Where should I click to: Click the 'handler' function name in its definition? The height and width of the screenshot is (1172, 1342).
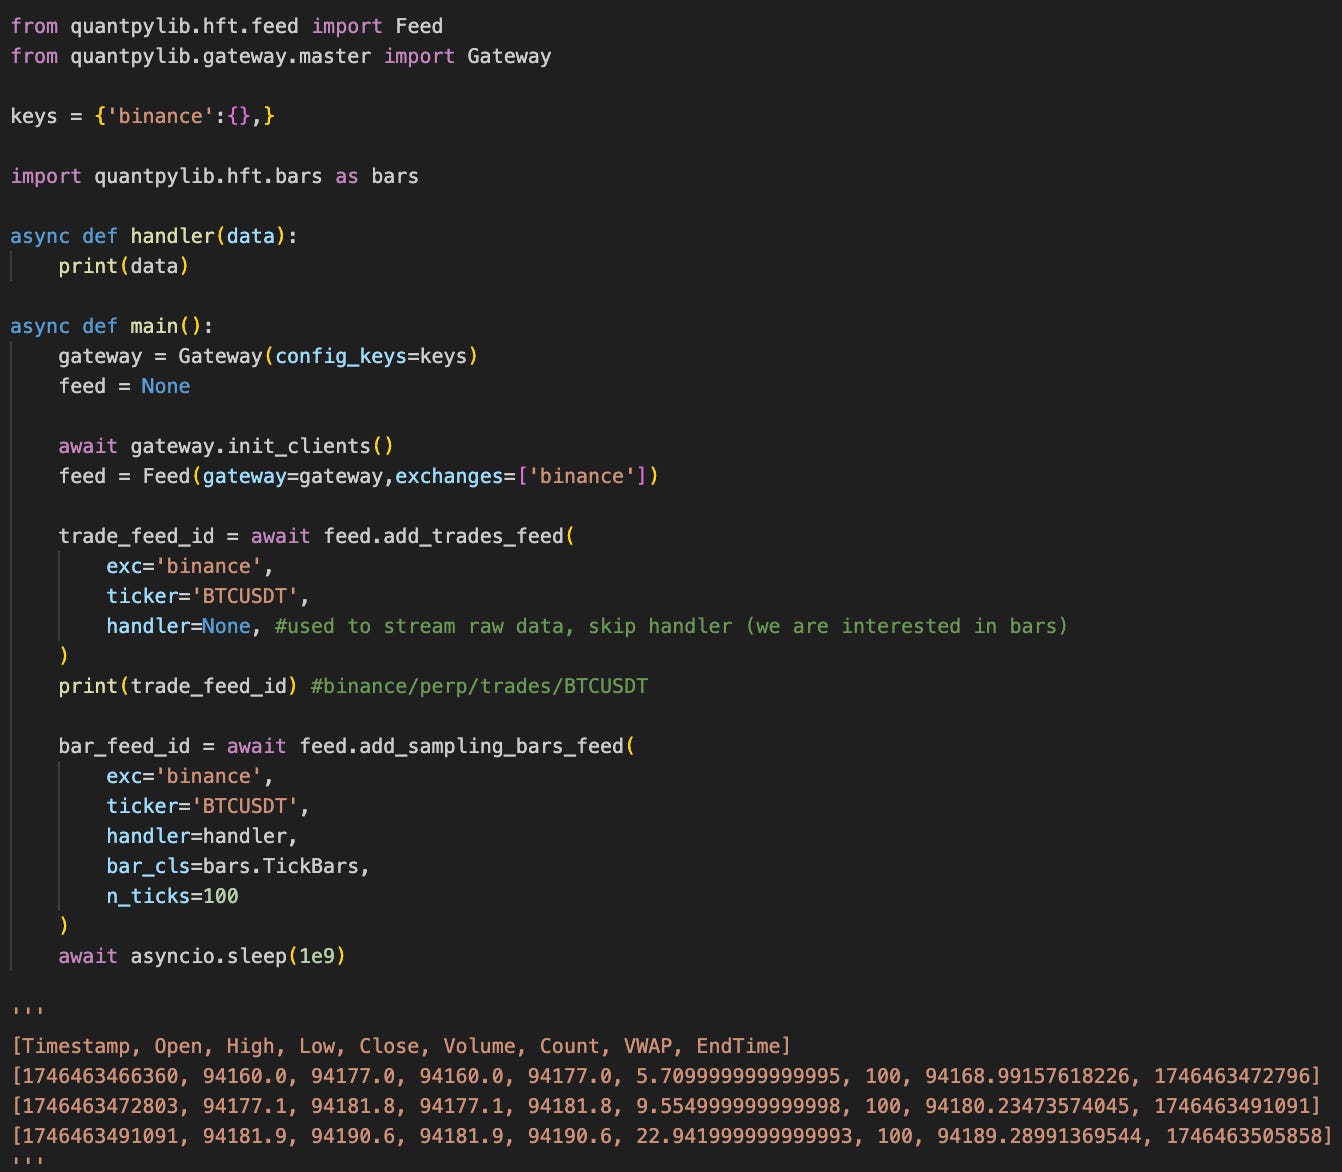point(172,236)
